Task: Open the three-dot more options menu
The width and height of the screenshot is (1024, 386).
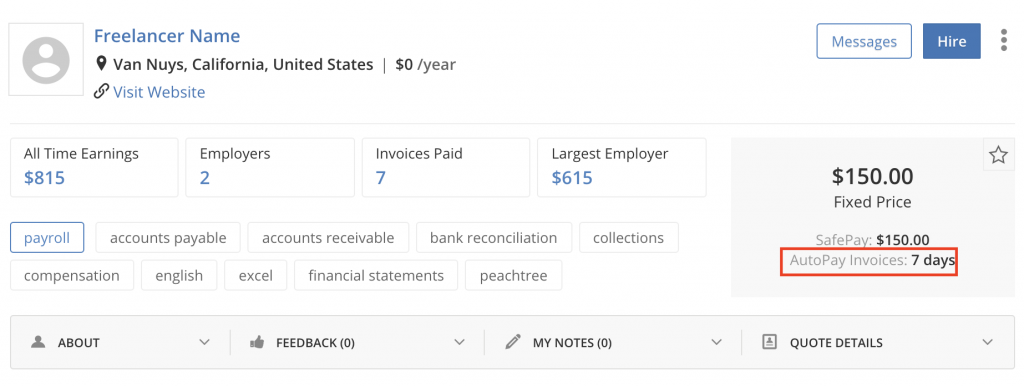Action: click(x=1004, y=40)
